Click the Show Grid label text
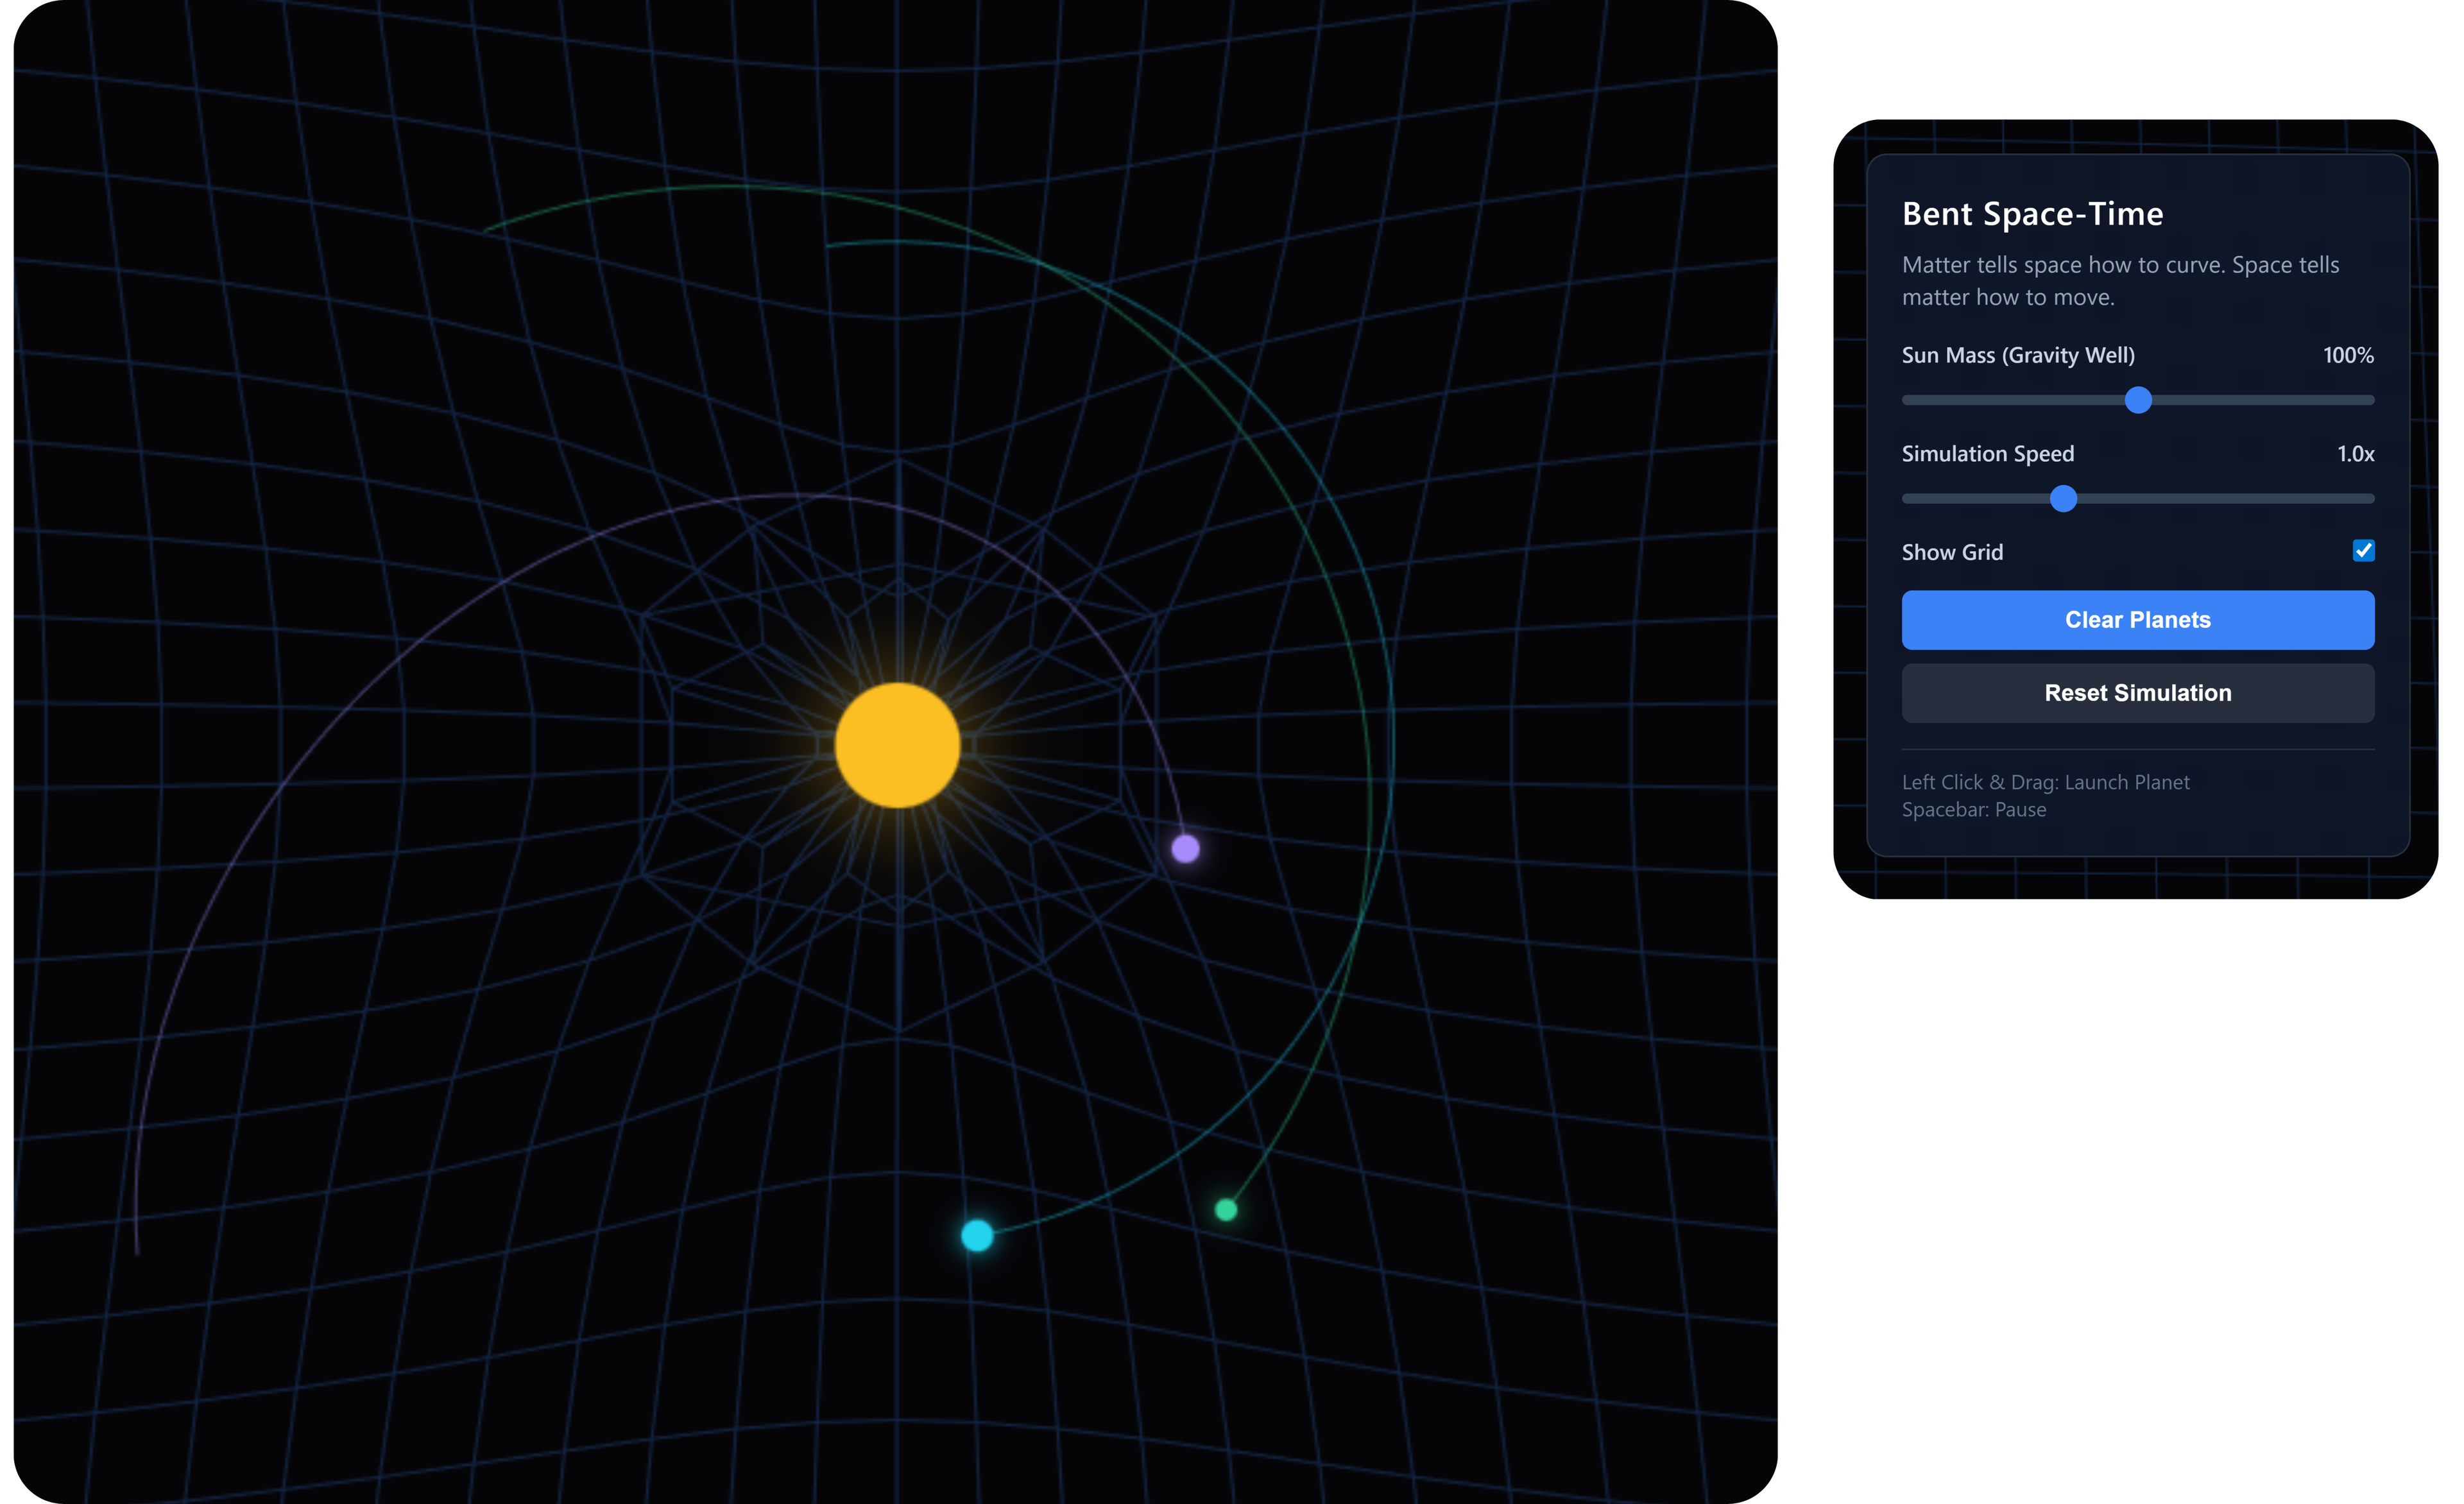The width and height of the screenshot is (2464, 1504). tap(1951, 551)
